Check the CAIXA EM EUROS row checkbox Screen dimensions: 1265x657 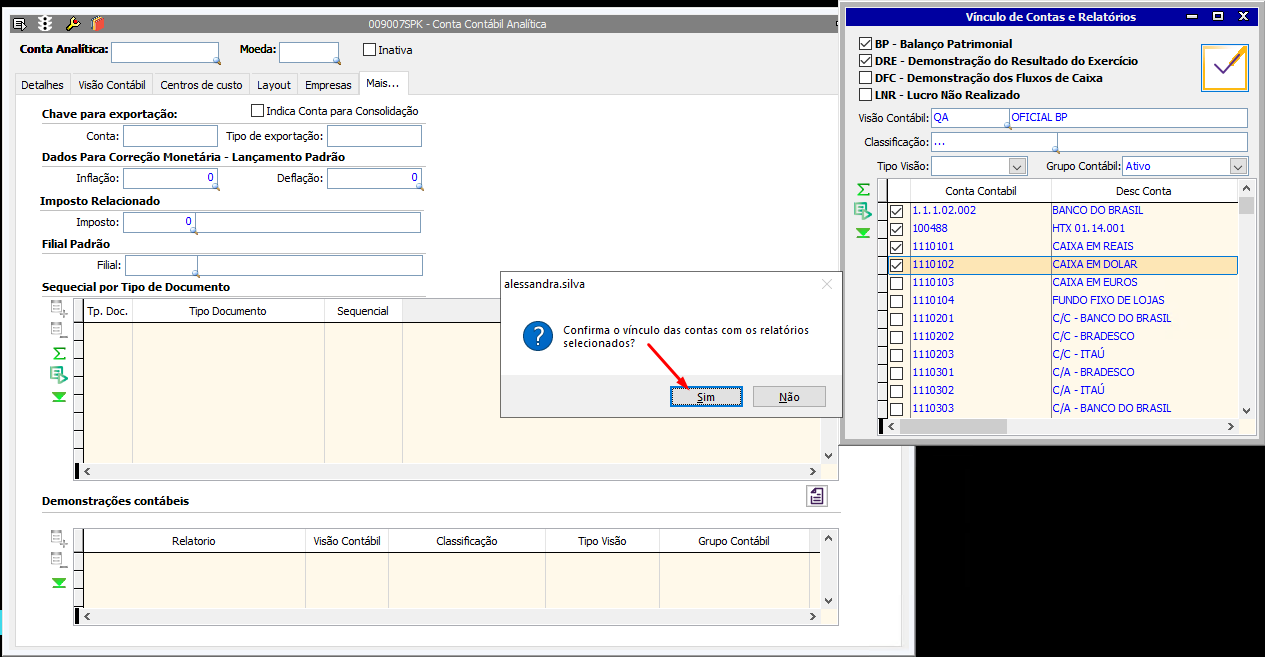point(897,283)
